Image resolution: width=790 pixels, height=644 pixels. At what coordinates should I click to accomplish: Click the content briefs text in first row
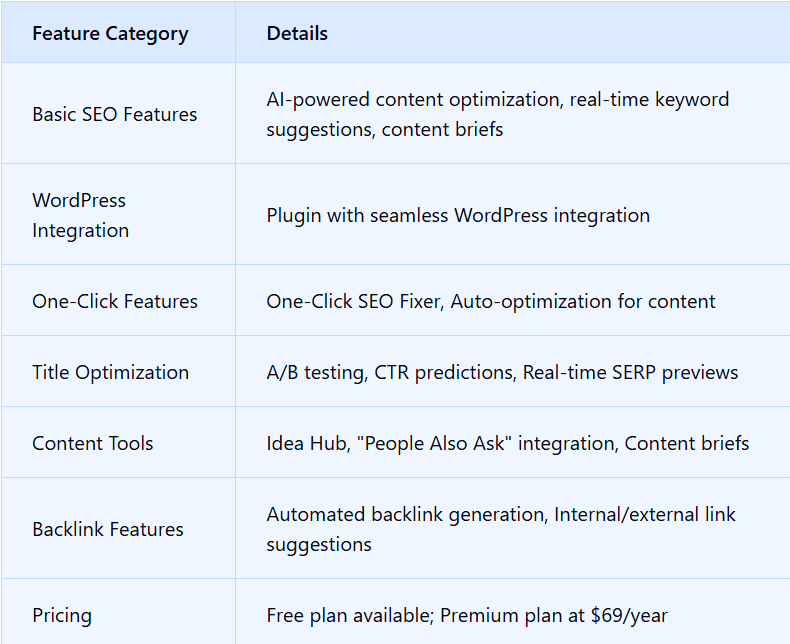click(x=442, y=130)
